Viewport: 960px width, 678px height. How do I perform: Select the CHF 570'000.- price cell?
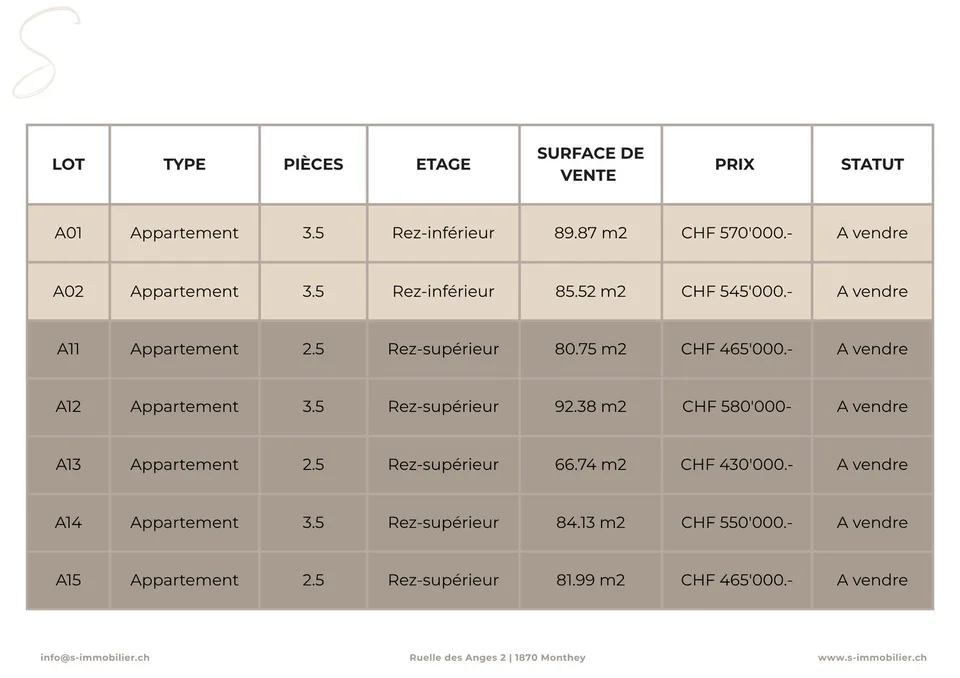point(737,233)
